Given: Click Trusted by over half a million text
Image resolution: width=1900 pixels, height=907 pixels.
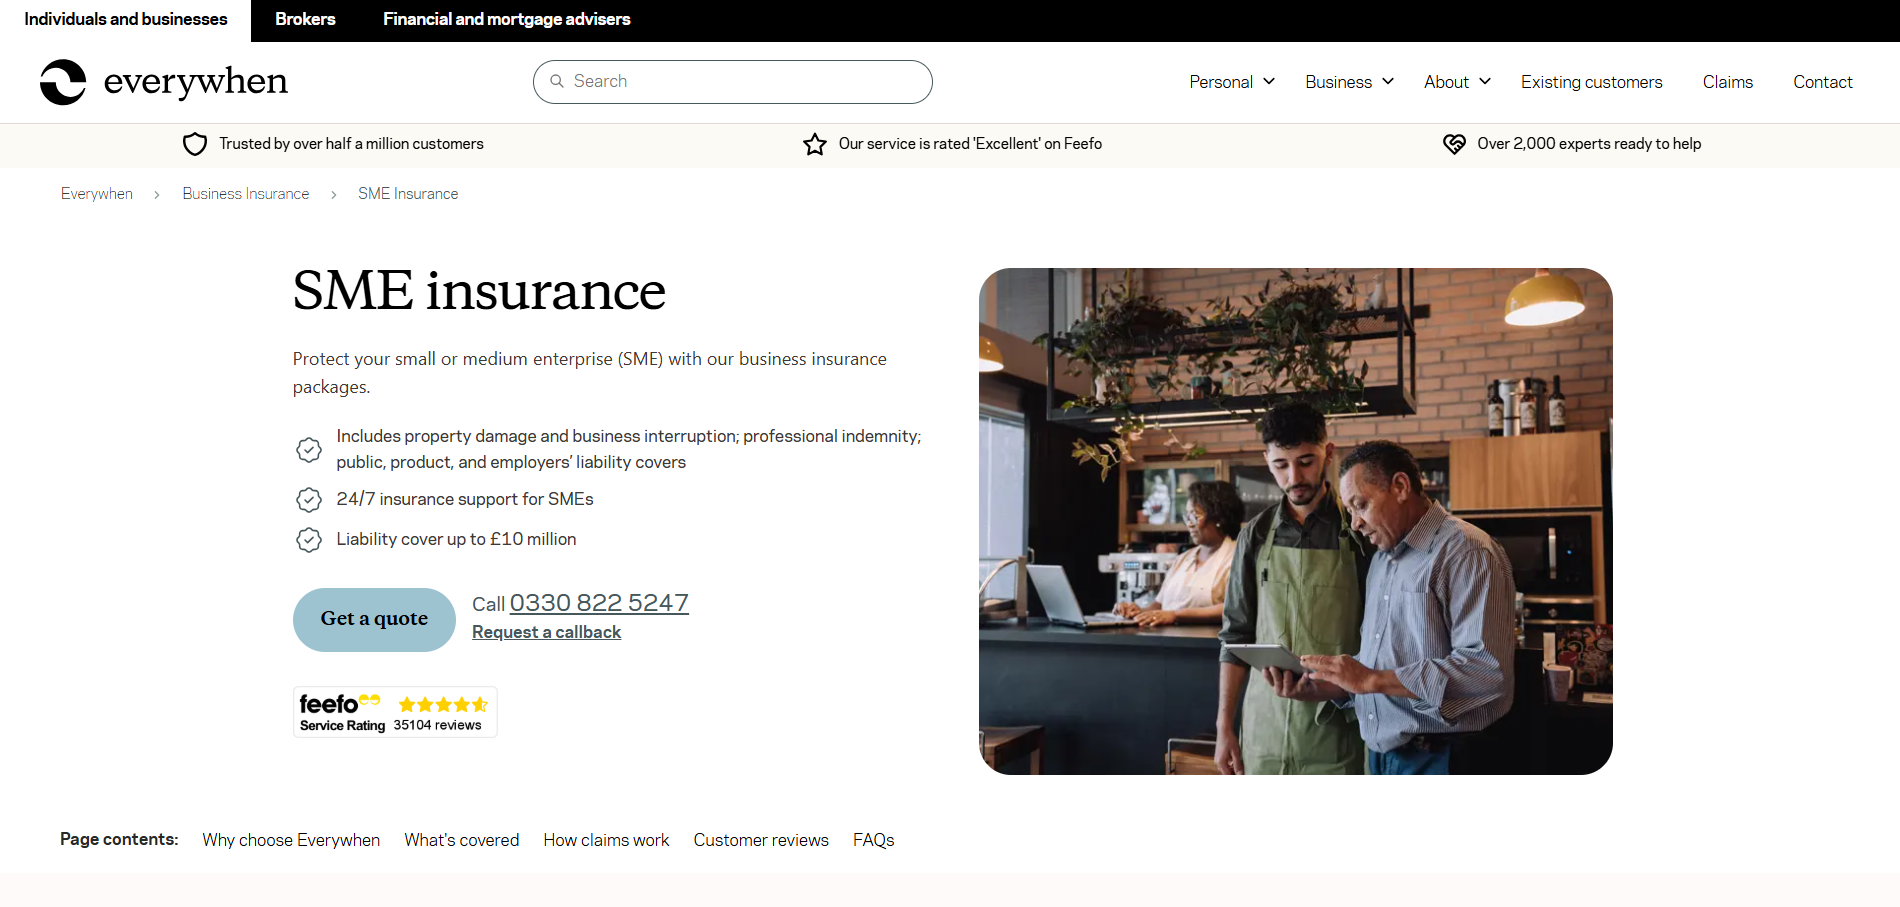Looking at the screenshot, I should tap(351, 144).
